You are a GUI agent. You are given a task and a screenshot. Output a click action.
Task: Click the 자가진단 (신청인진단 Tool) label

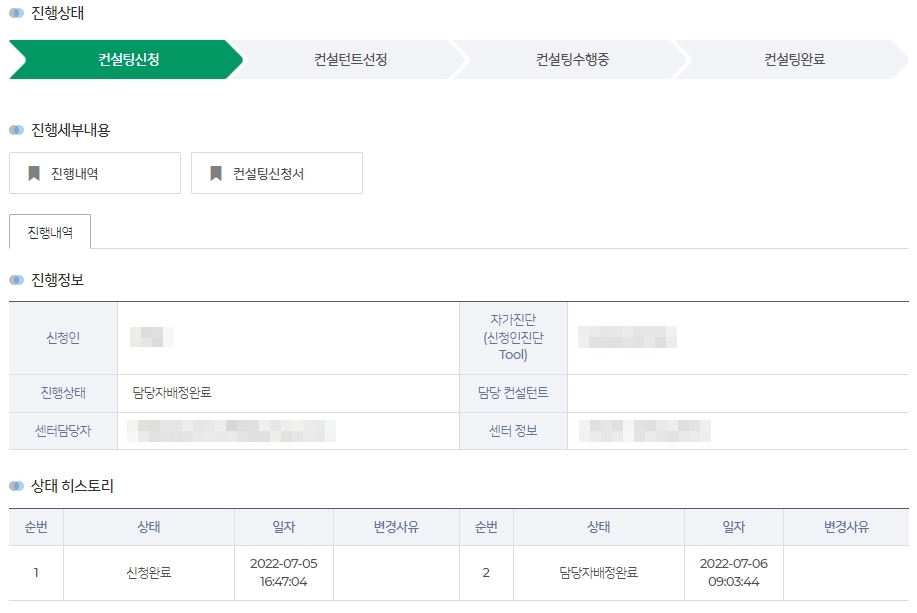click(513, 338)
